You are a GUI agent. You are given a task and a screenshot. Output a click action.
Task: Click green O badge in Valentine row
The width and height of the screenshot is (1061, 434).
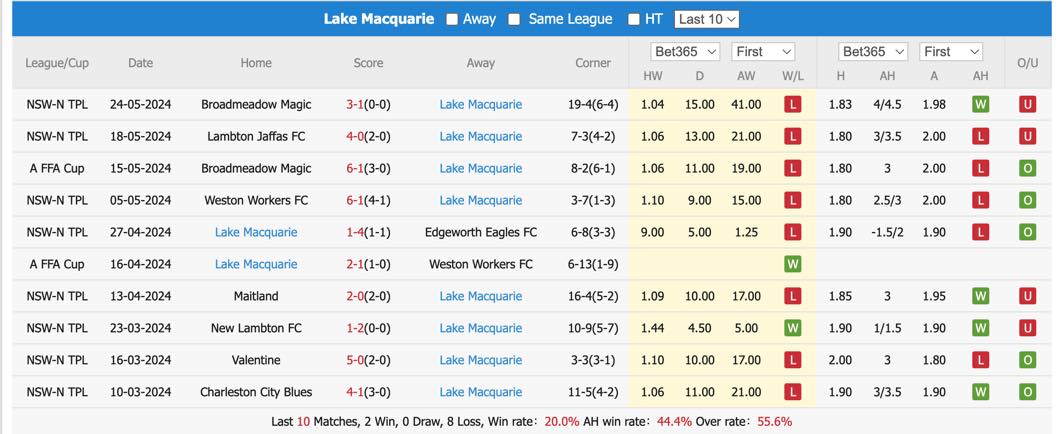click(x=1027, y=360)
